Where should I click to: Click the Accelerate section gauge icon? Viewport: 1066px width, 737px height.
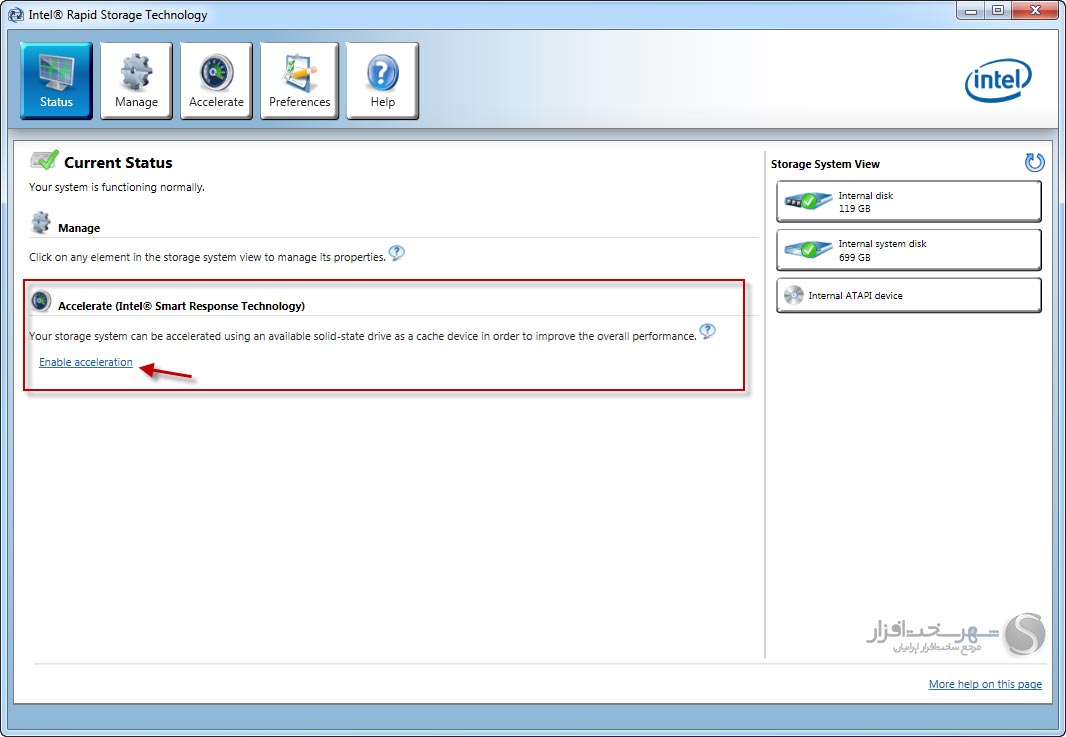click(41, 301)
